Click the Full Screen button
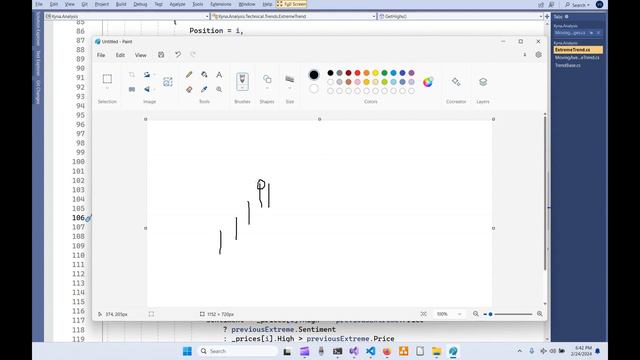The image size is (640, 360). coord(291,4)
